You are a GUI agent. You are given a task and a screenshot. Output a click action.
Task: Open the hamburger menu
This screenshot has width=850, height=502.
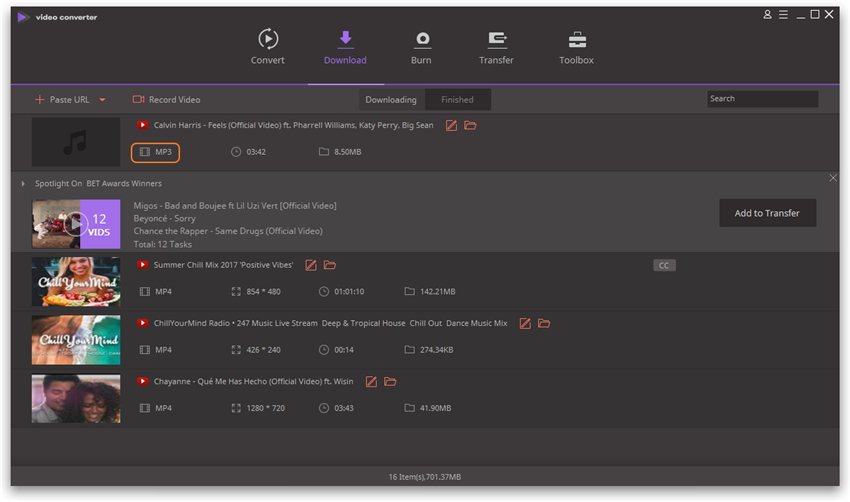click(x=783, y=15)
